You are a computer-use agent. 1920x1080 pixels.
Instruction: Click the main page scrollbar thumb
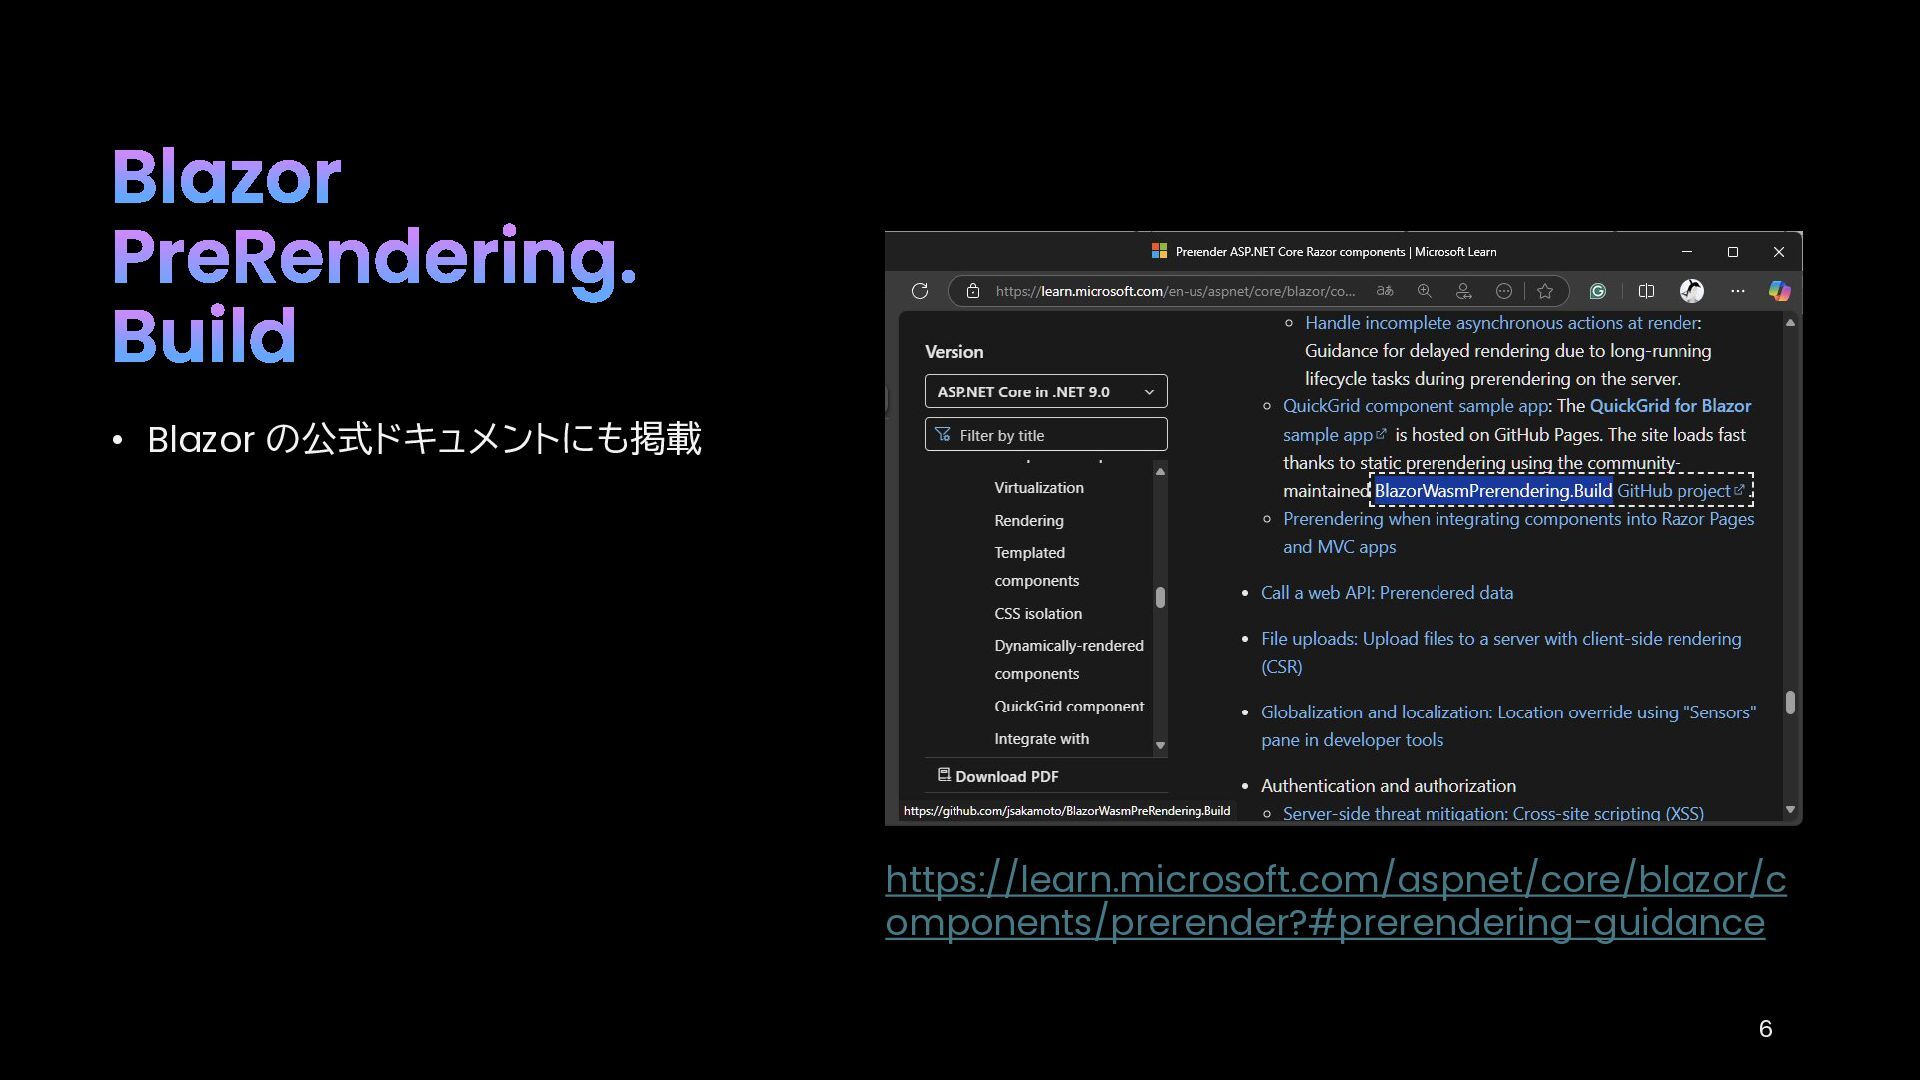click(x=1790, y=703)
